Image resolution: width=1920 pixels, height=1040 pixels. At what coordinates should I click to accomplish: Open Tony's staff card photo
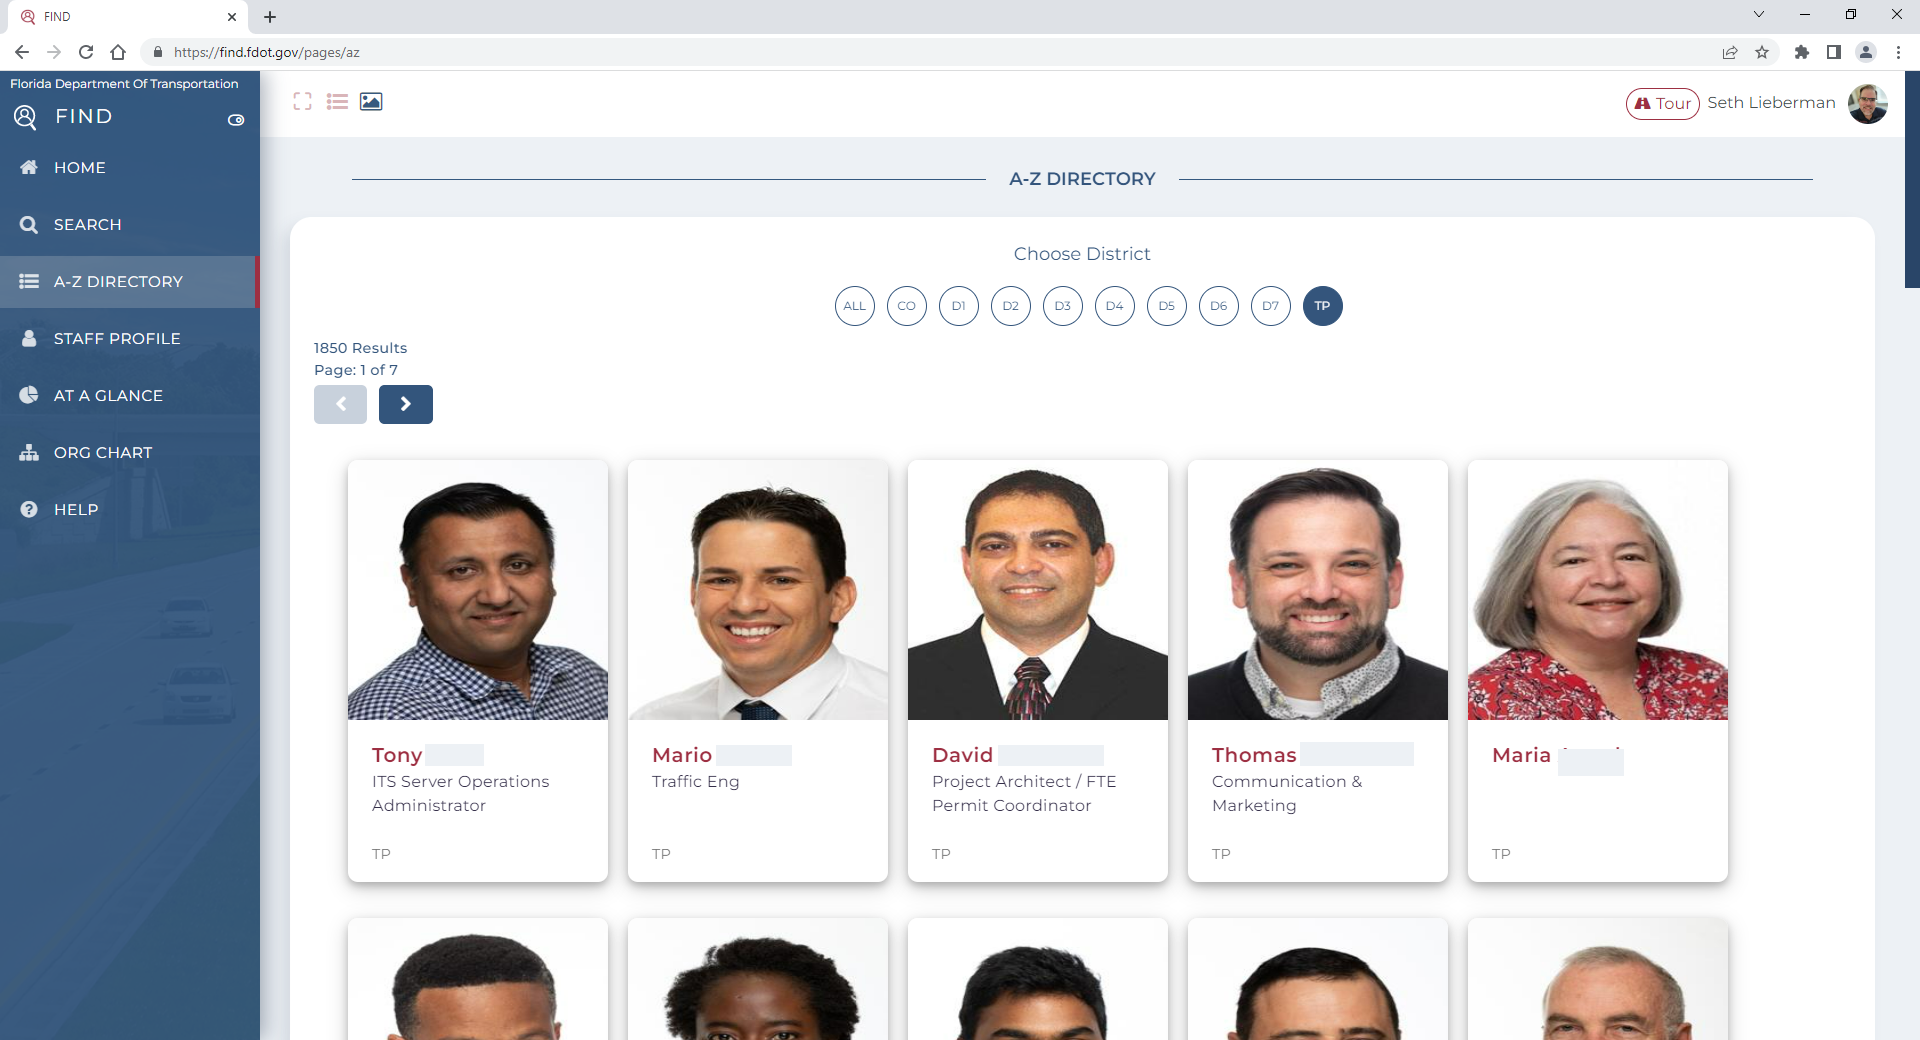coord(478,590)
